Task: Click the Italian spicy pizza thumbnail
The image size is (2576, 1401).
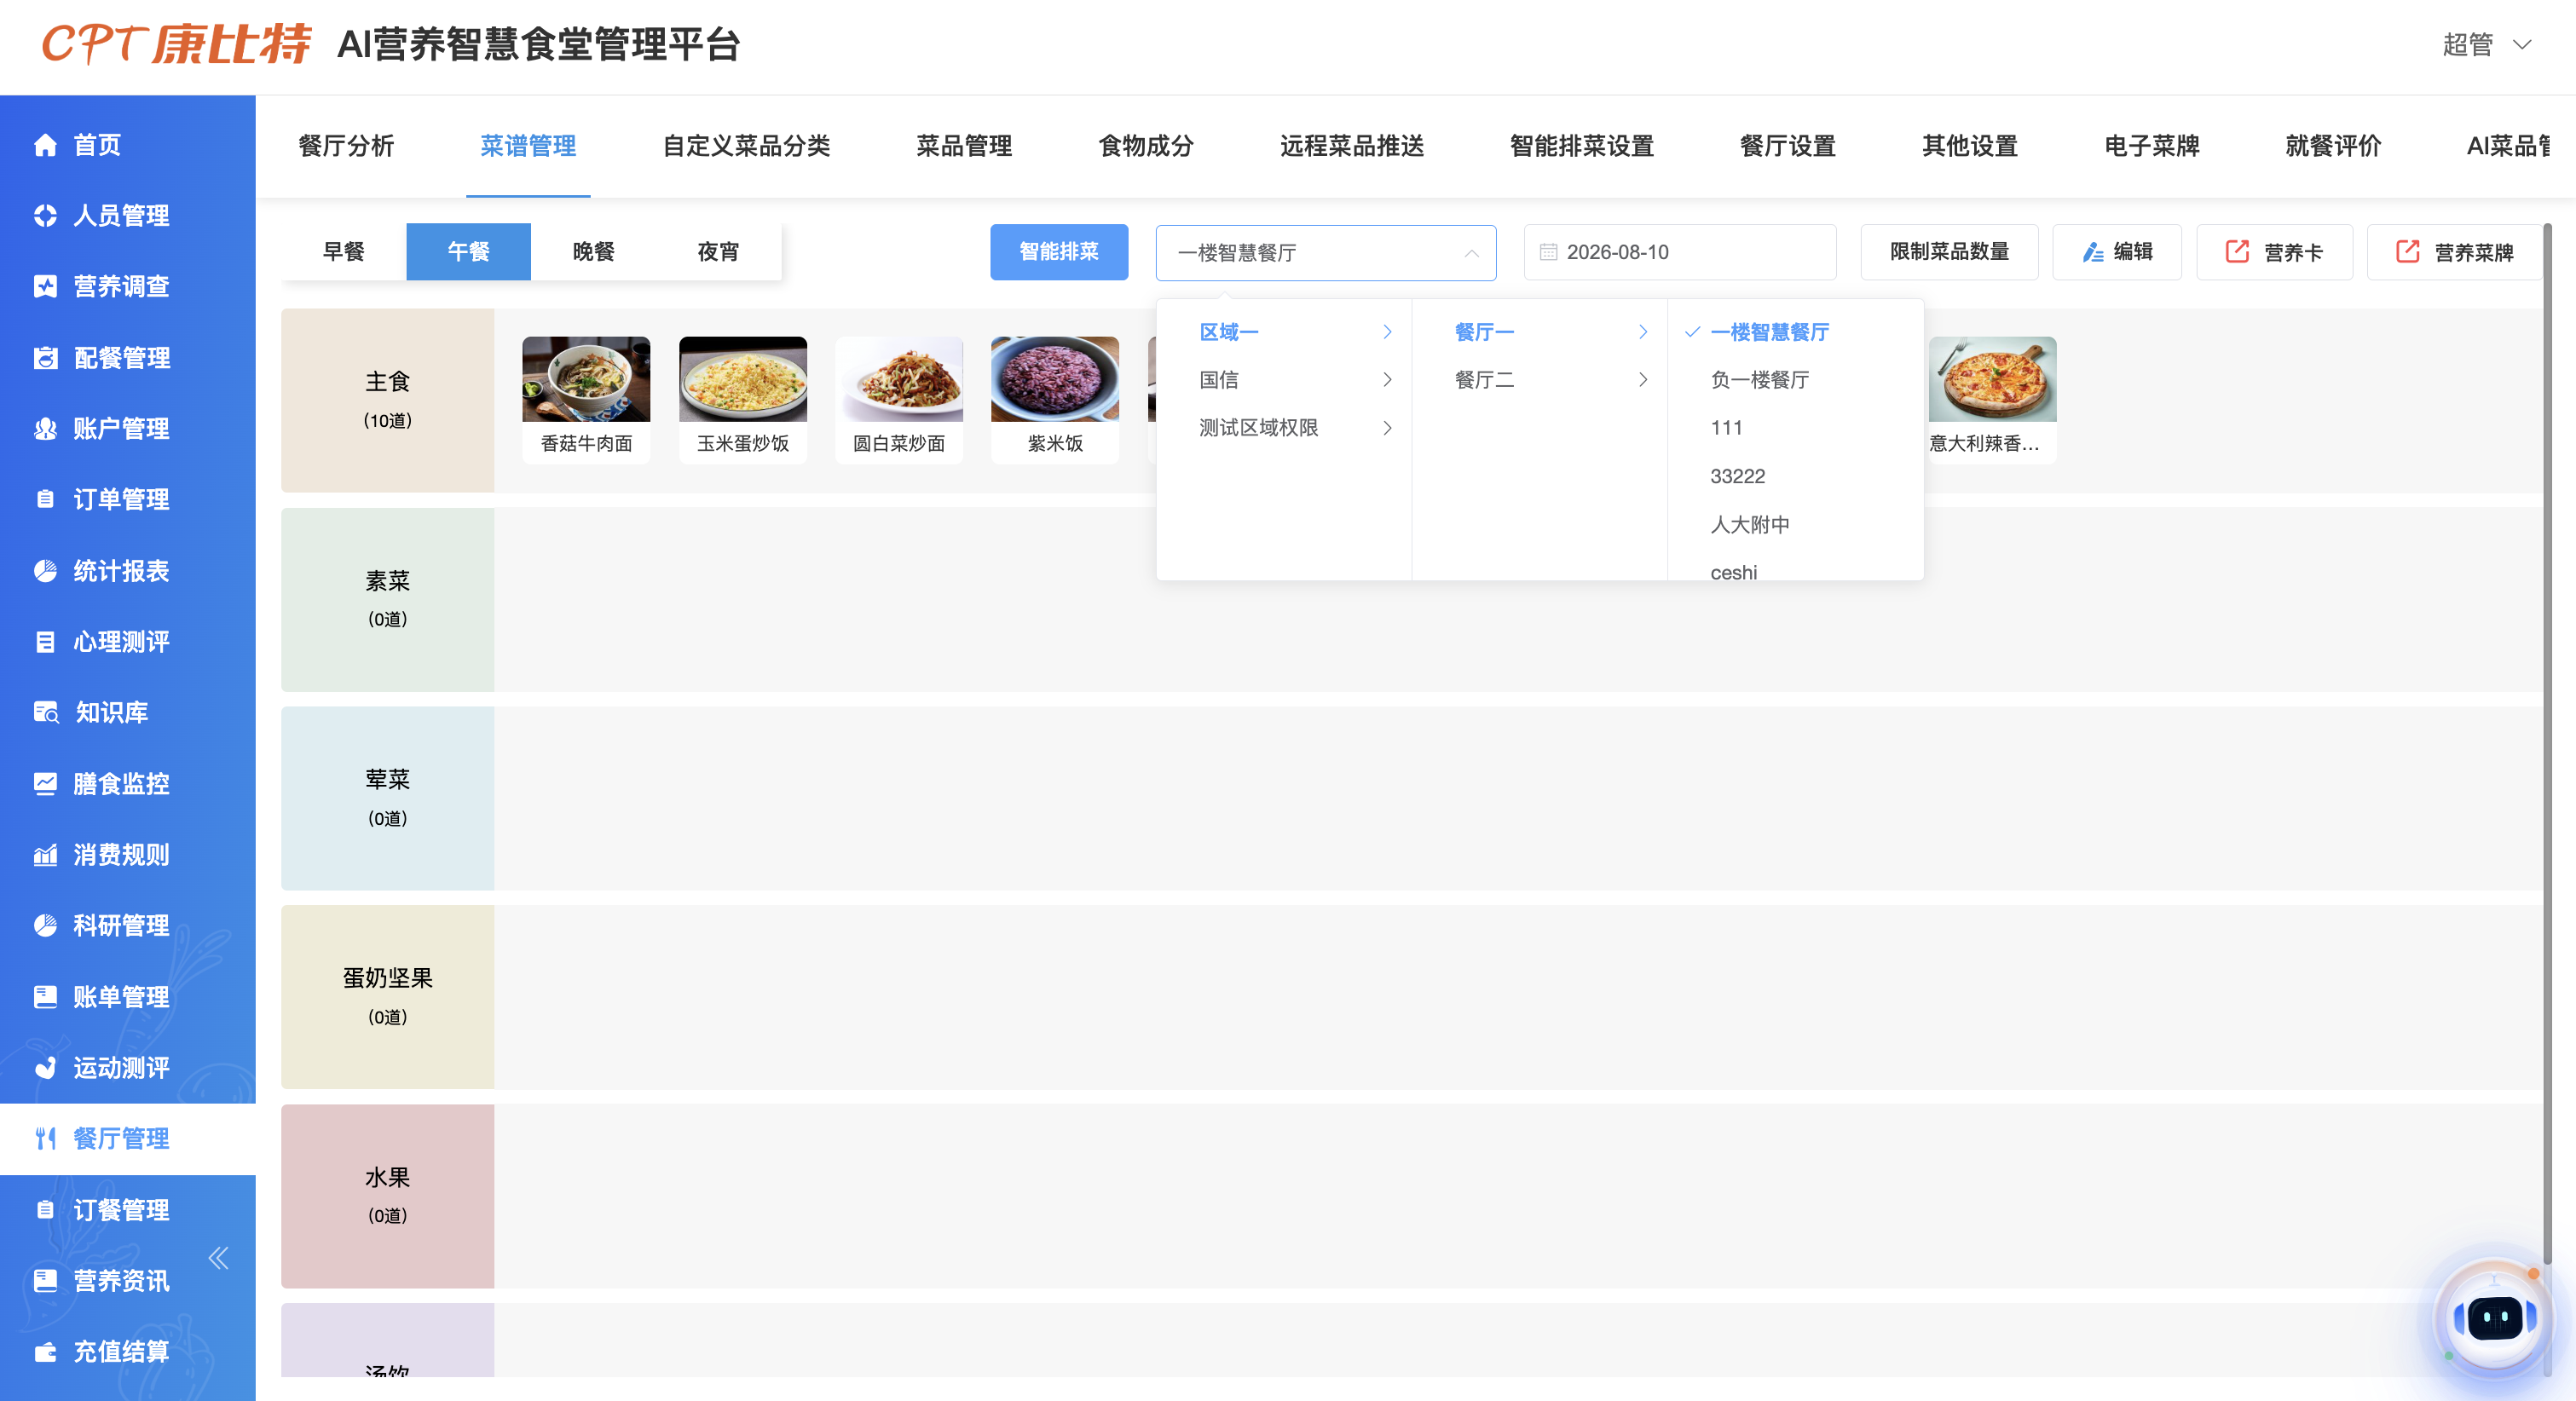Action: coord(1993,380)
